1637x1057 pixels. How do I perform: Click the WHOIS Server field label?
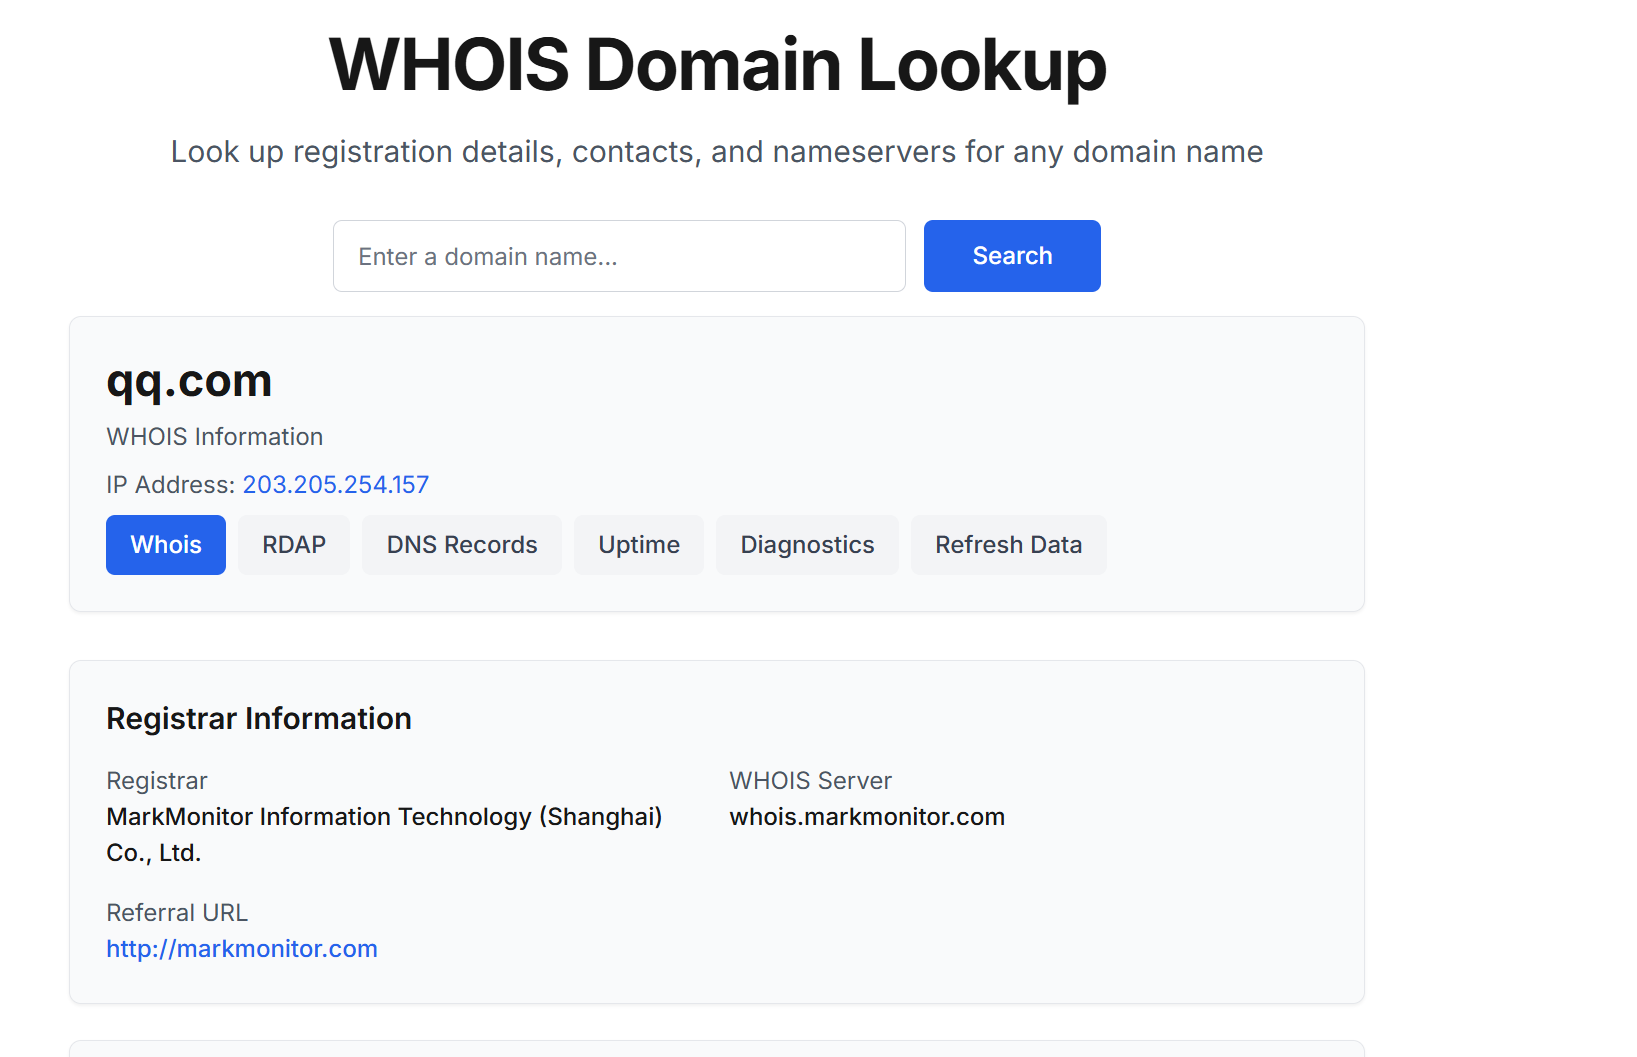pyautogui.click(x=810, y=781)
